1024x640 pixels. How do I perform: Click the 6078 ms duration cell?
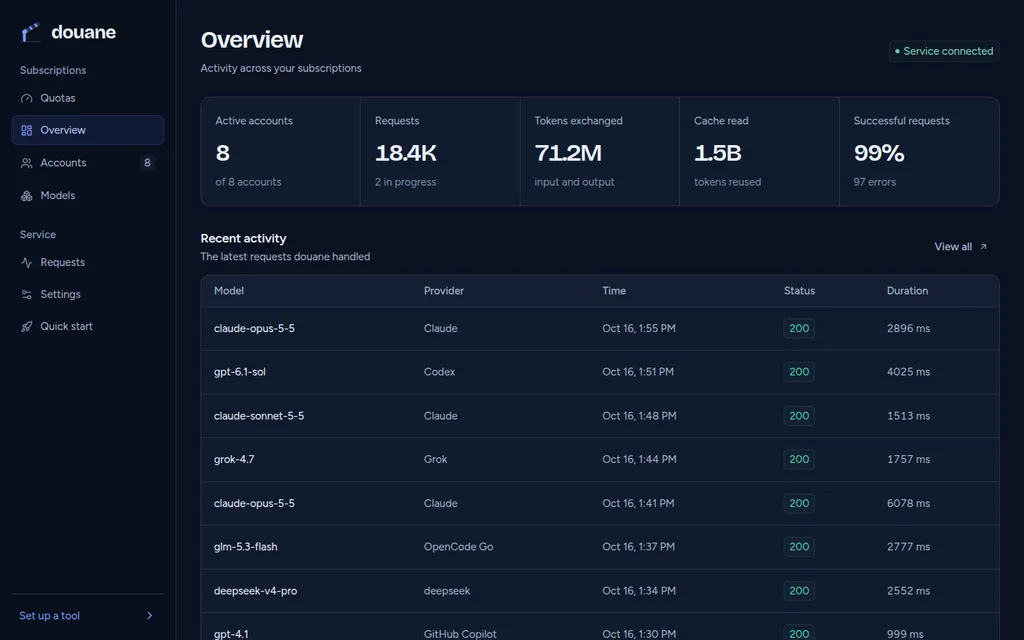point(908,504)
